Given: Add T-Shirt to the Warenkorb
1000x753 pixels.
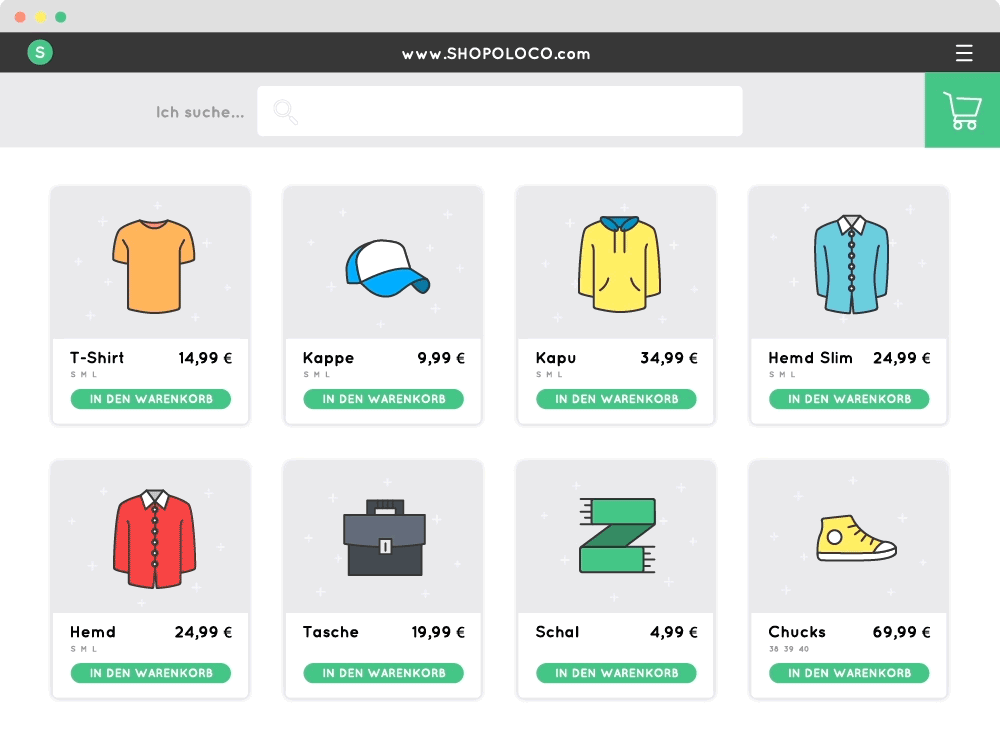Looking at the screenshot, I should (x=150, y=399).
